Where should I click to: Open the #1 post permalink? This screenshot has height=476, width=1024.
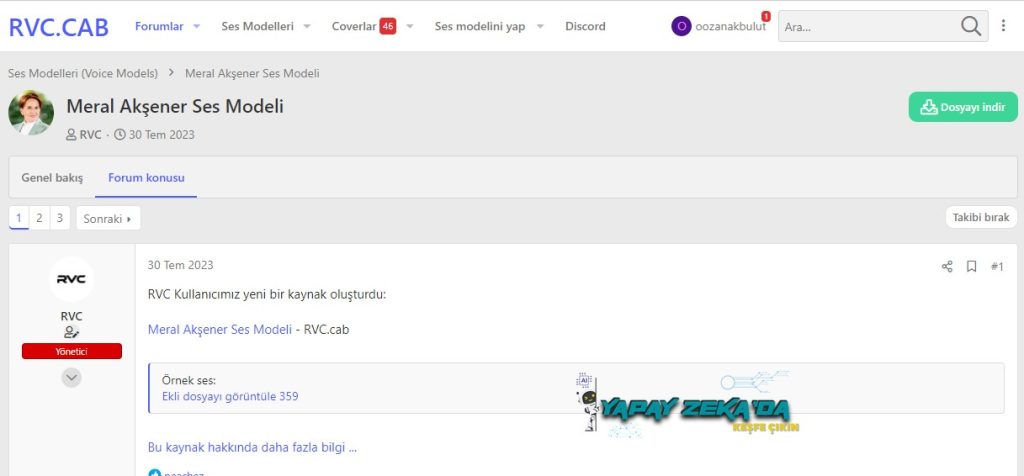click(x=997, y=266)
